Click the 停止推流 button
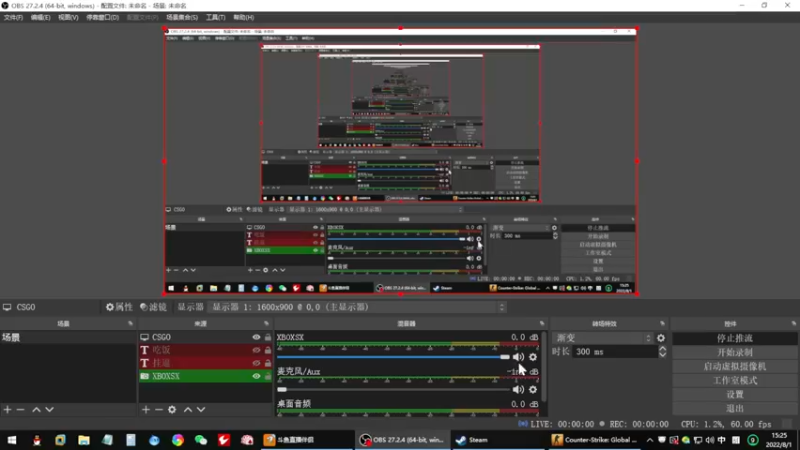Screen dimensions: 800x450 point(735,338)
